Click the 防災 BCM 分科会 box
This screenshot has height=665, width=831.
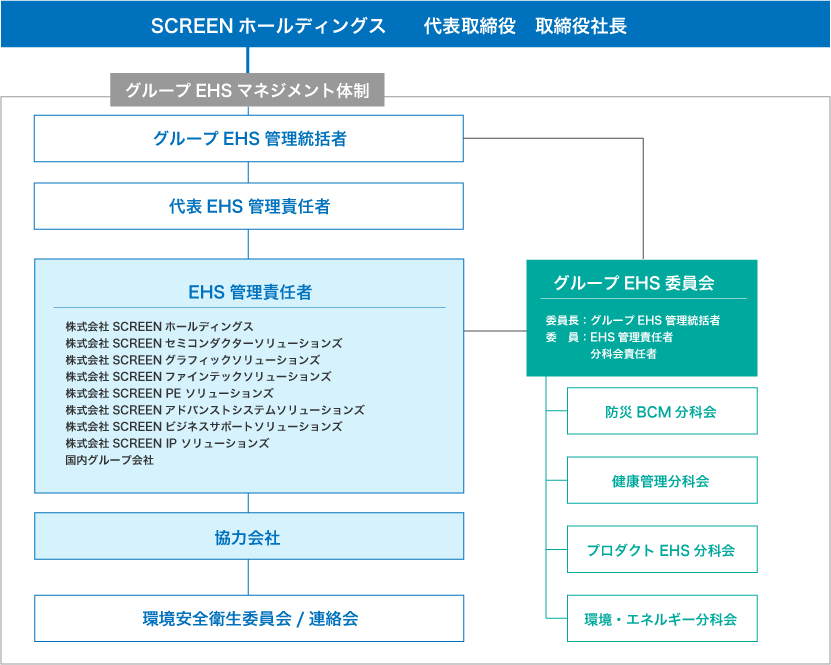tap(662, 411)
